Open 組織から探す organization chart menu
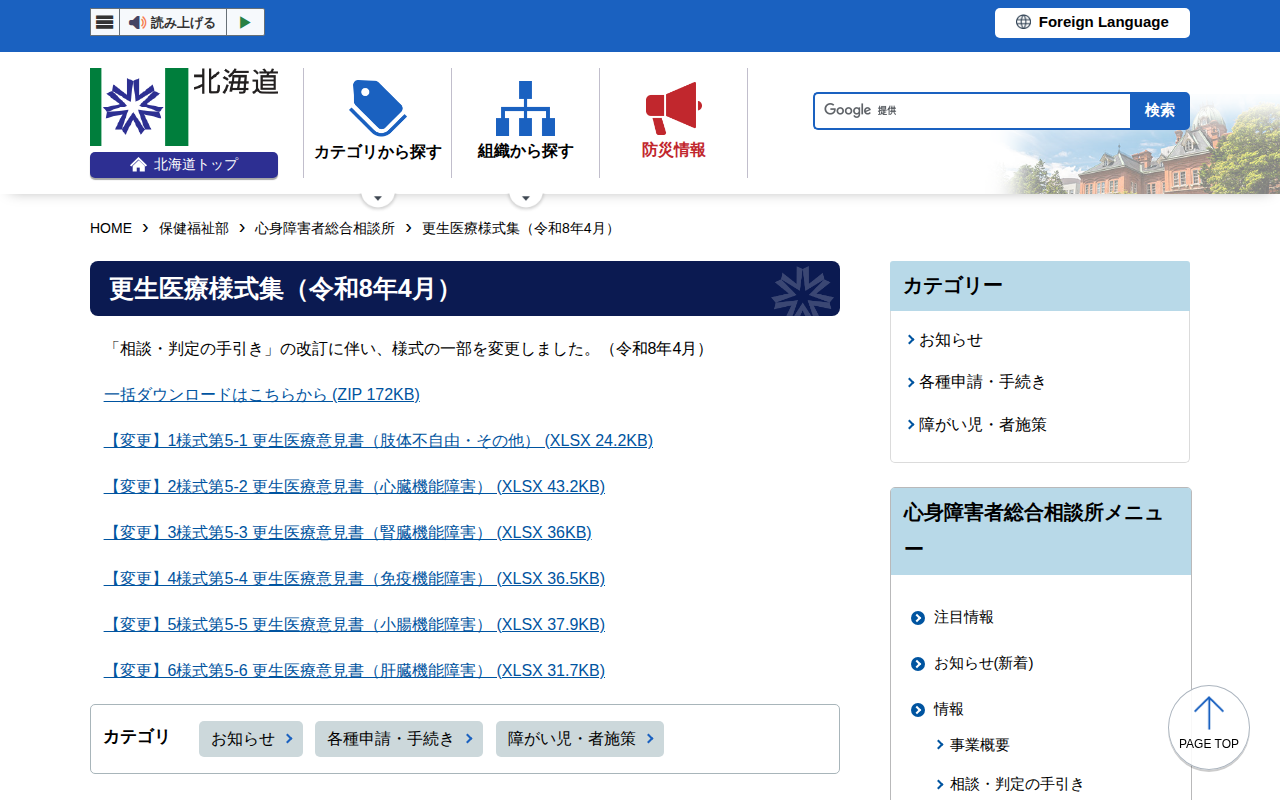 (525, 122)
